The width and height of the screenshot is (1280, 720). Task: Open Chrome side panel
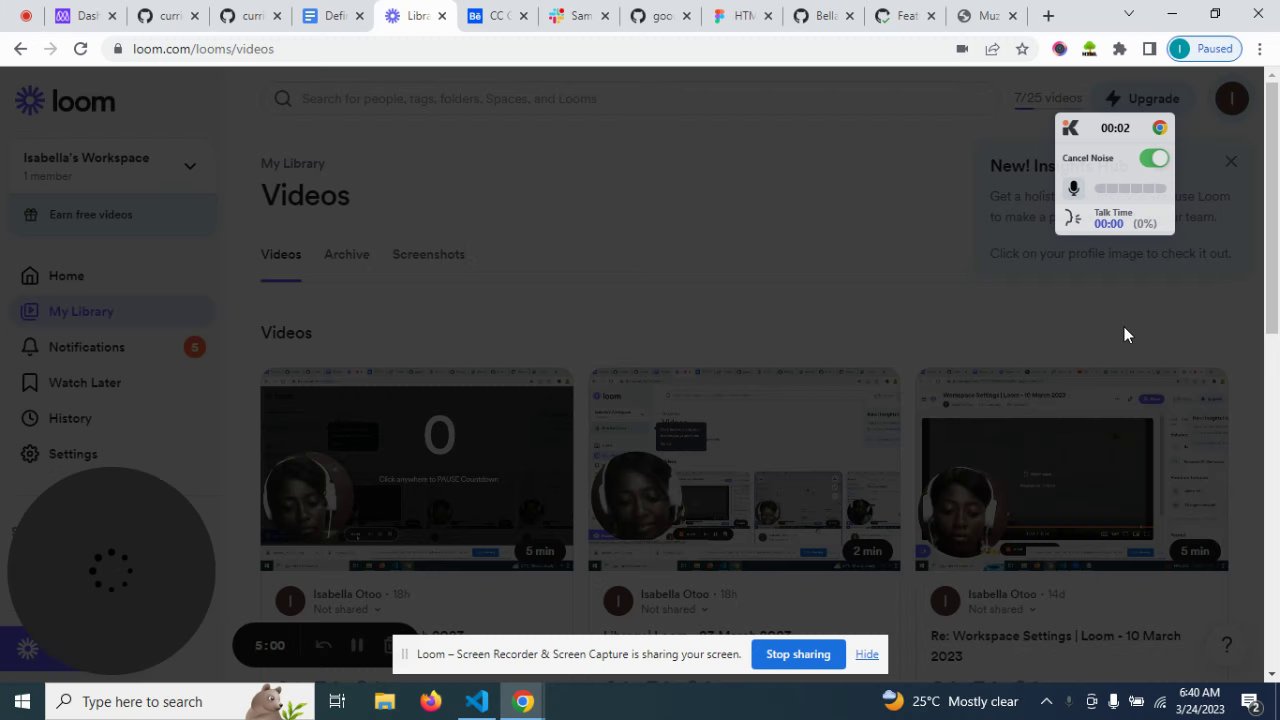click(1149, 49)
